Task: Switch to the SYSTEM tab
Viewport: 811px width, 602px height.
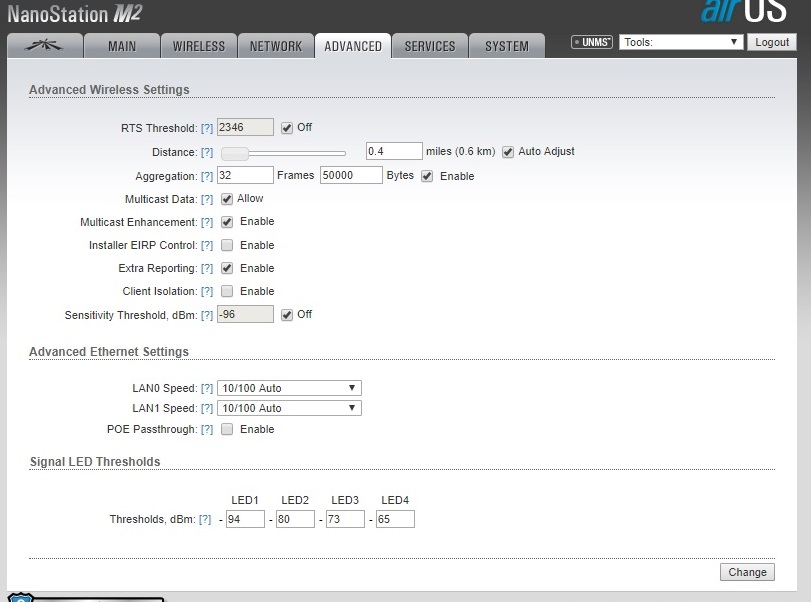Action: (507, 46)
